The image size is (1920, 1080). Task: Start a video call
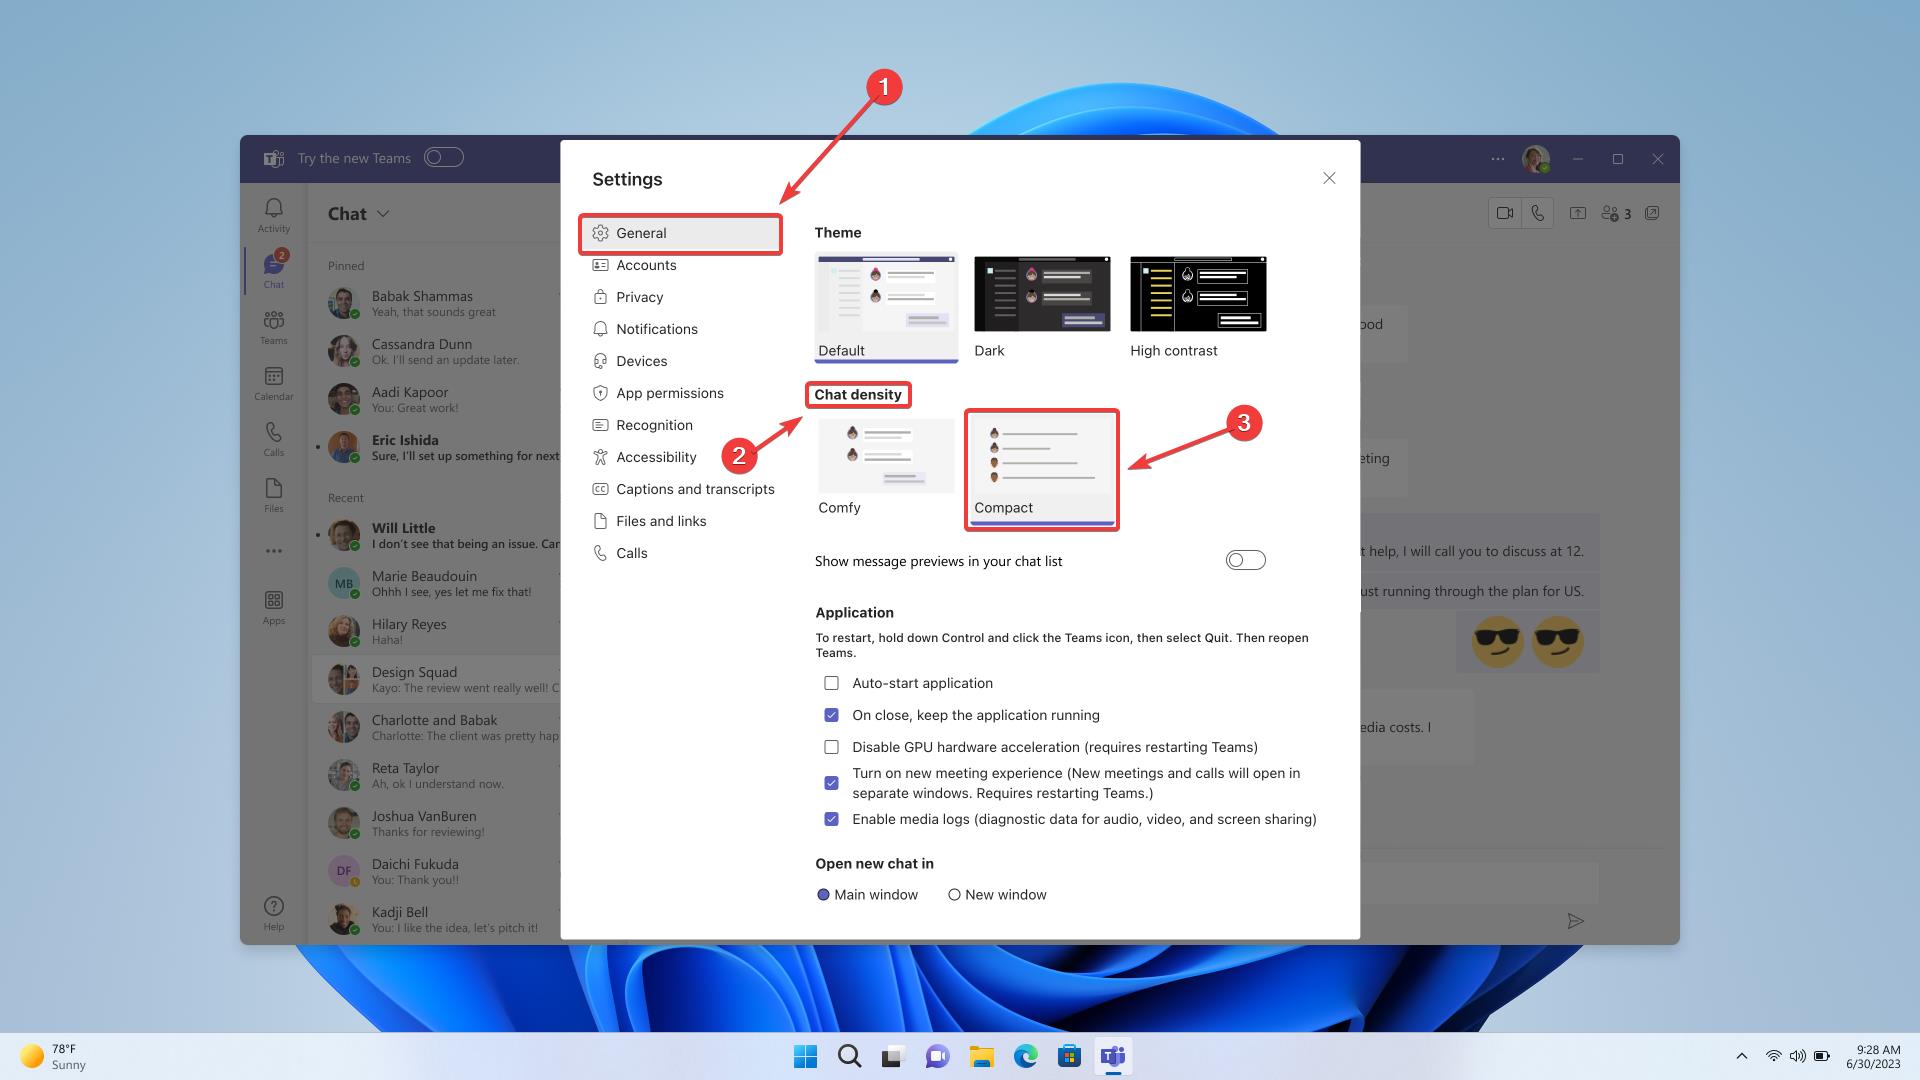(1504, 213)
